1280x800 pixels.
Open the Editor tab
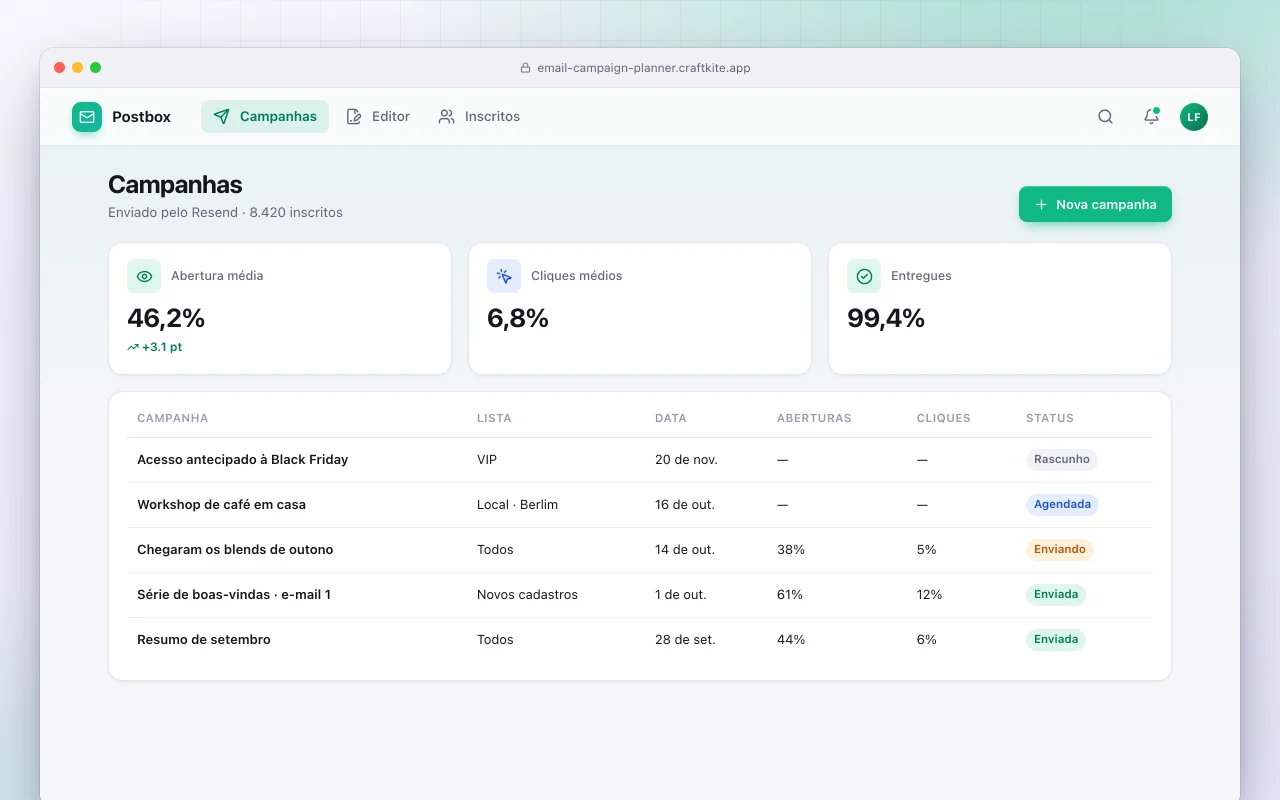tap(378, 117)
